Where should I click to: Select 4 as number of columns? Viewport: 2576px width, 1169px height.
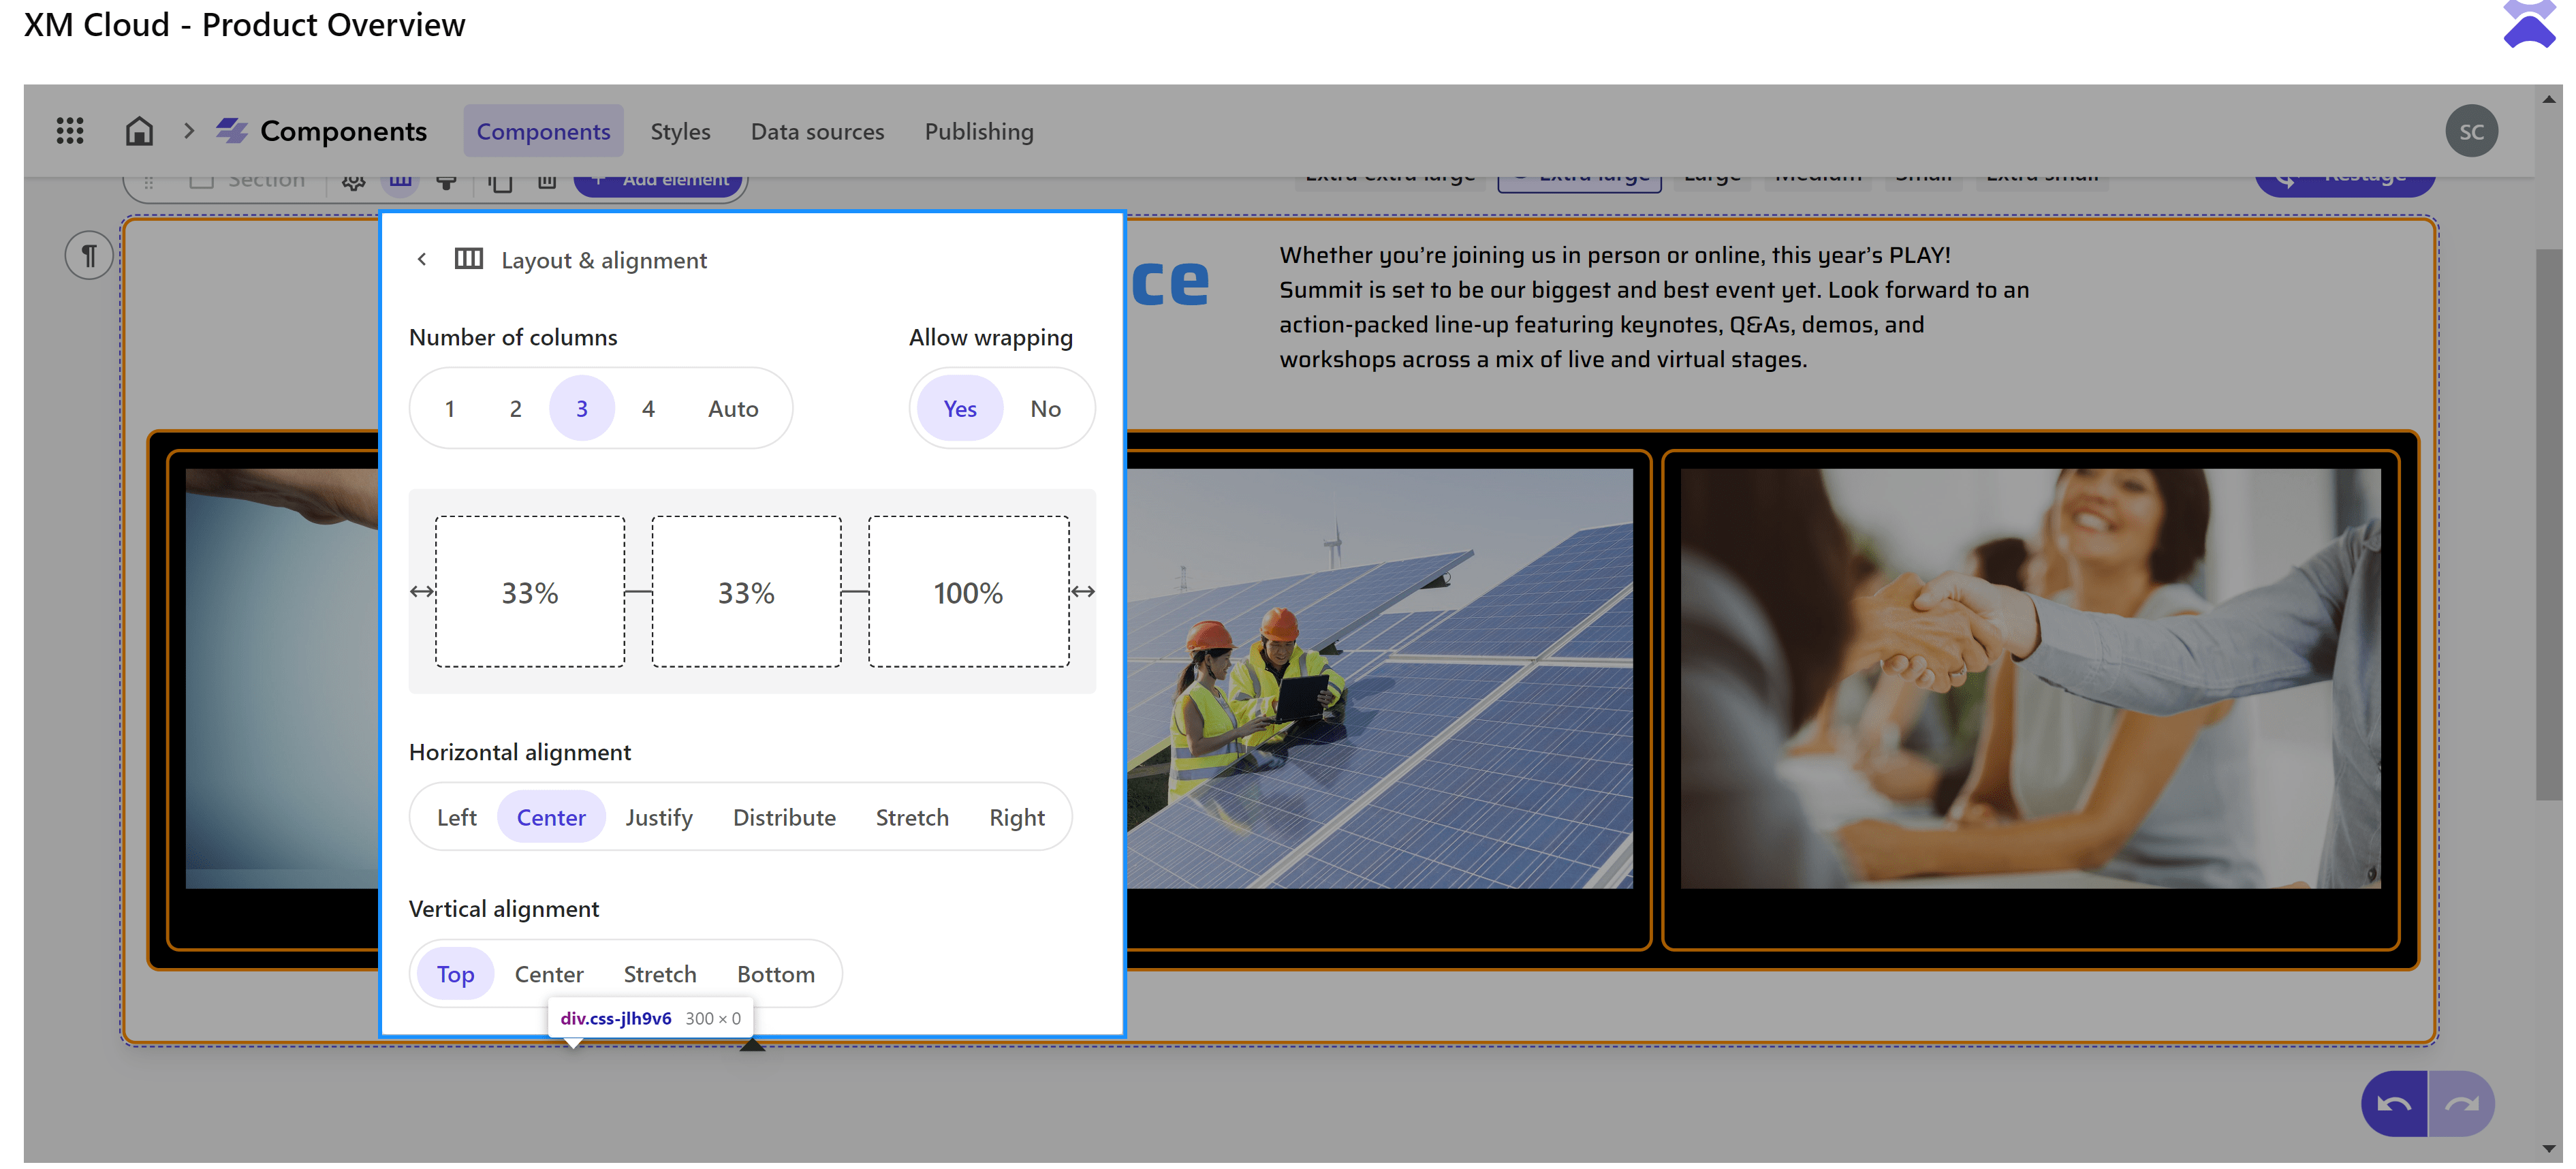(648, 409)
